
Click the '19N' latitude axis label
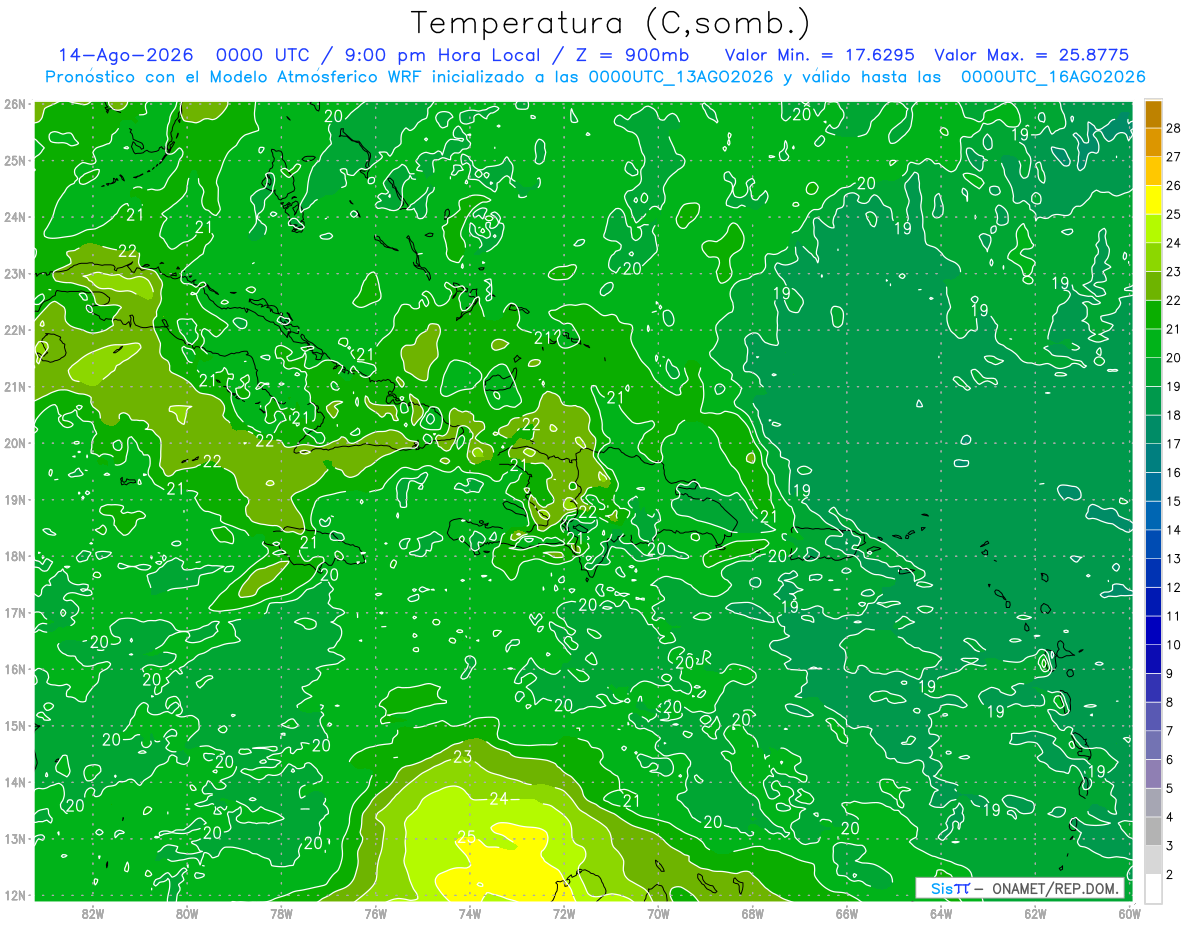coord(13,499)
